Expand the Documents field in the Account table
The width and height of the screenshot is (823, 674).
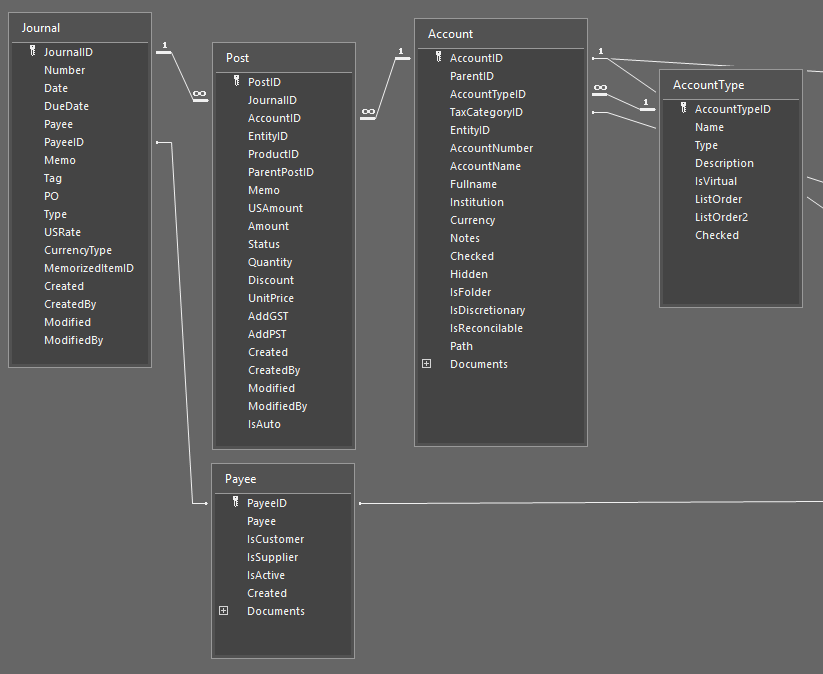pos(424,363)
